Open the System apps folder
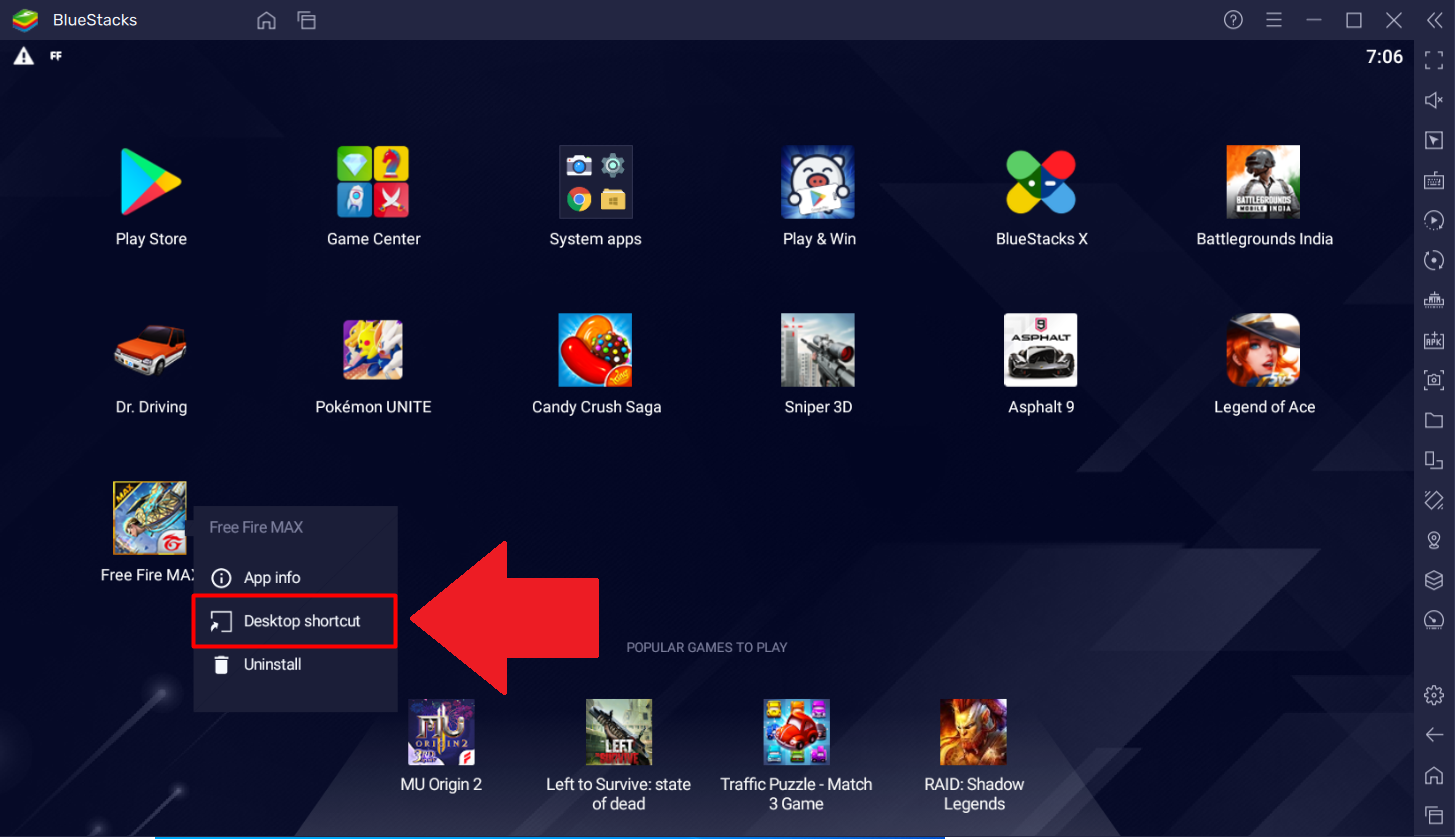 tap(596, 182)
